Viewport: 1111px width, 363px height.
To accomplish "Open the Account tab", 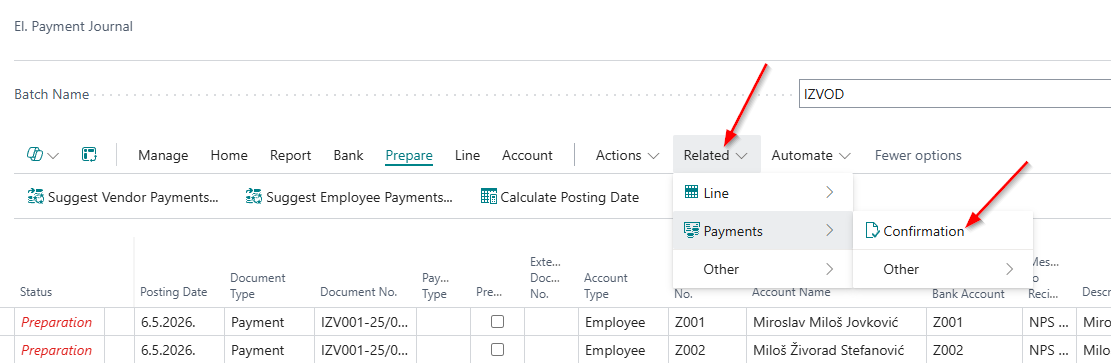I will 527,155.
